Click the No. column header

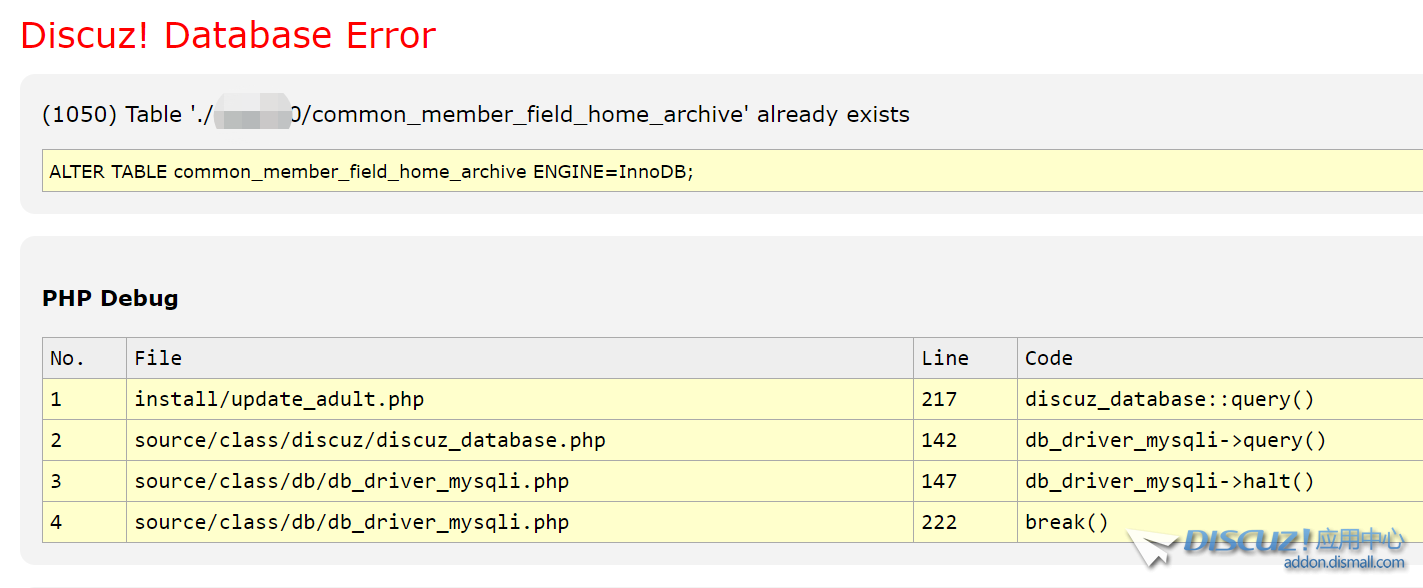pyautogui.click(x=68, y=358)
